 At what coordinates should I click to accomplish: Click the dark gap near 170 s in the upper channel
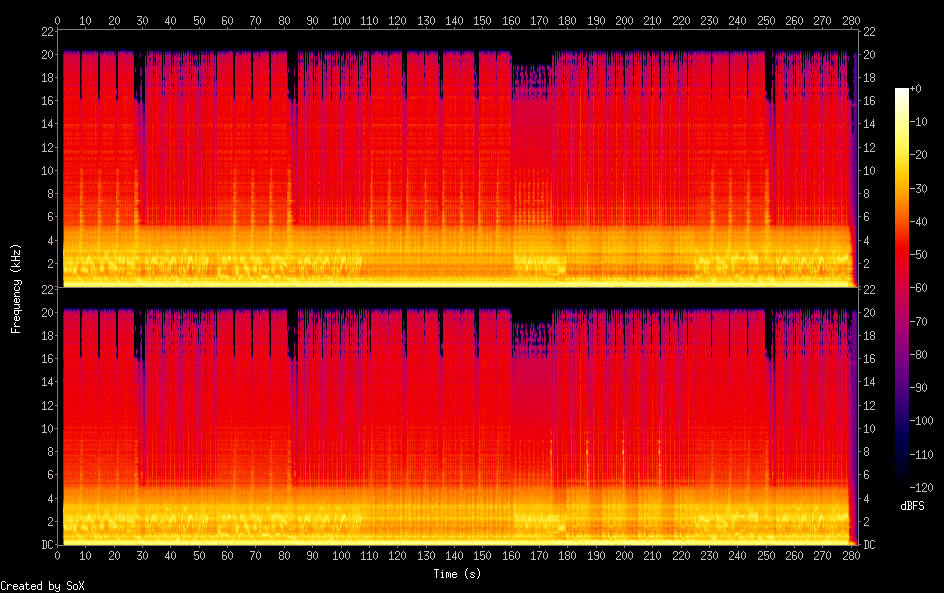pos(531,58)
